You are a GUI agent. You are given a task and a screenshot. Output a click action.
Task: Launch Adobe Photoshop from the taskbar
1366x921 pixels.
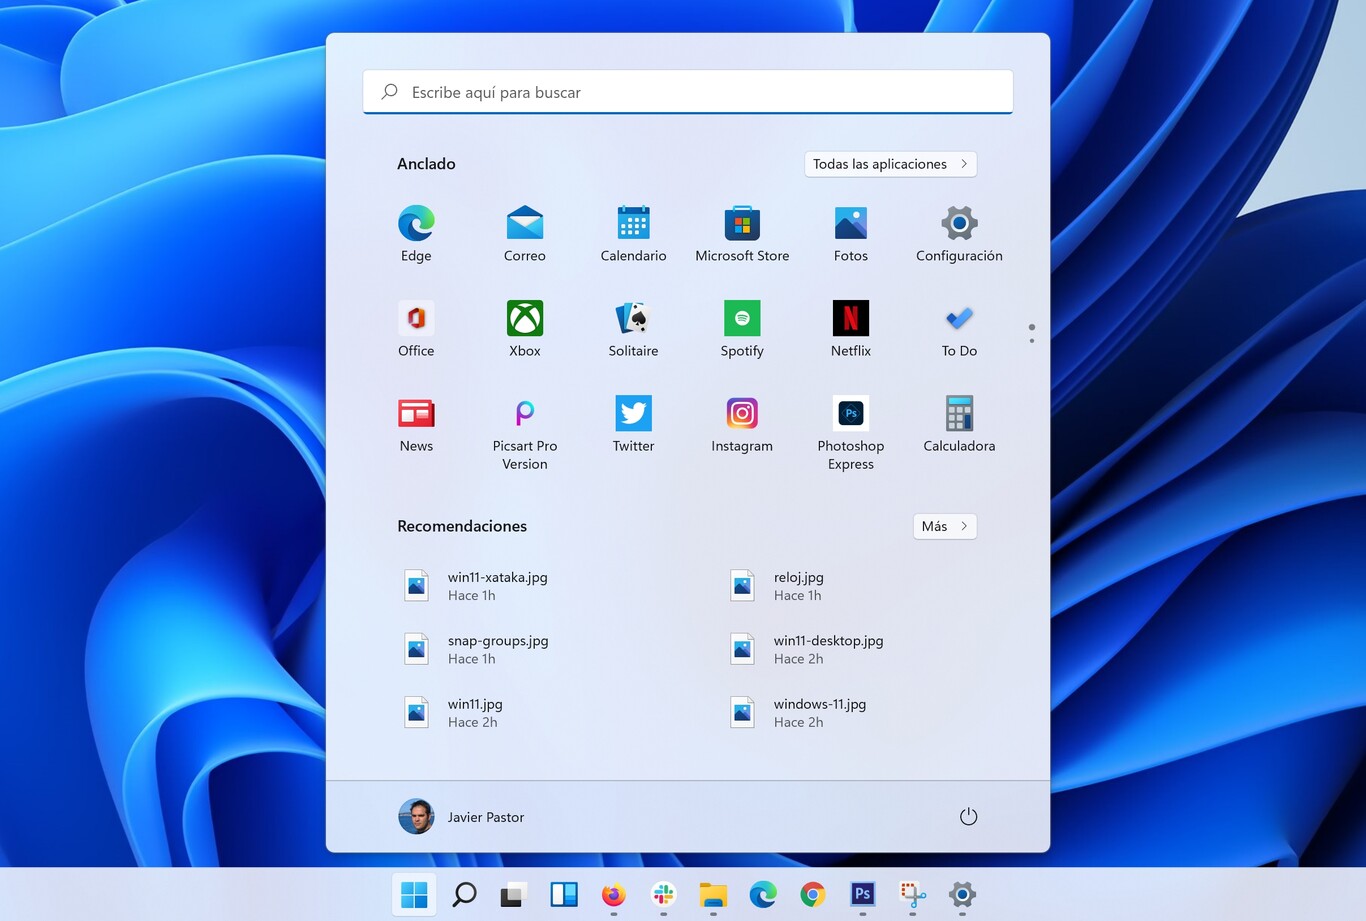click(x=862, y=895)
